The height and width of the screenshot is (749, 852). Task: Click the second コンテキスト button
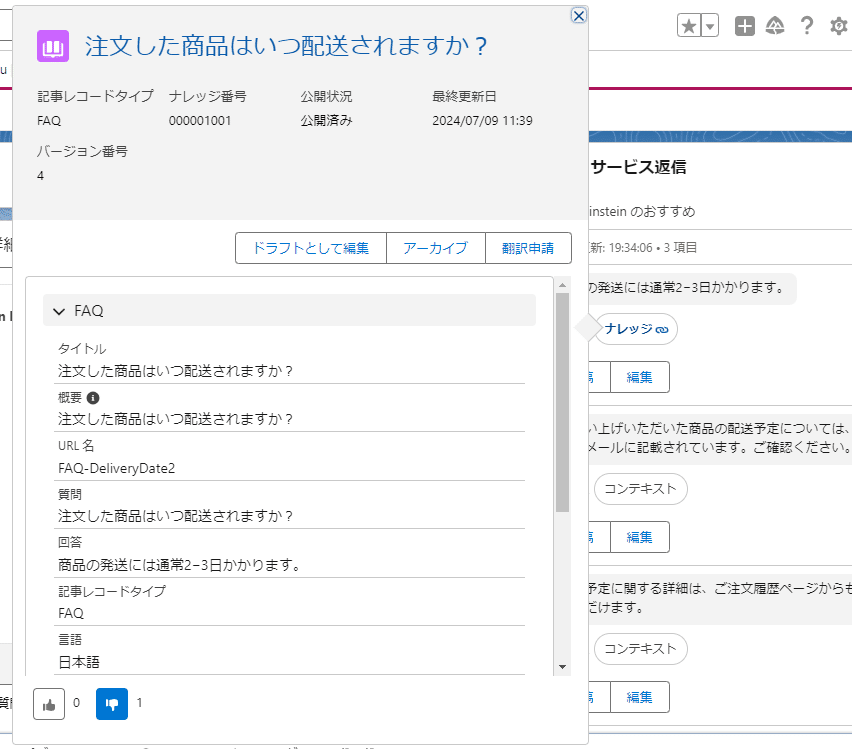pyautogui.click(x=640, y=649)
